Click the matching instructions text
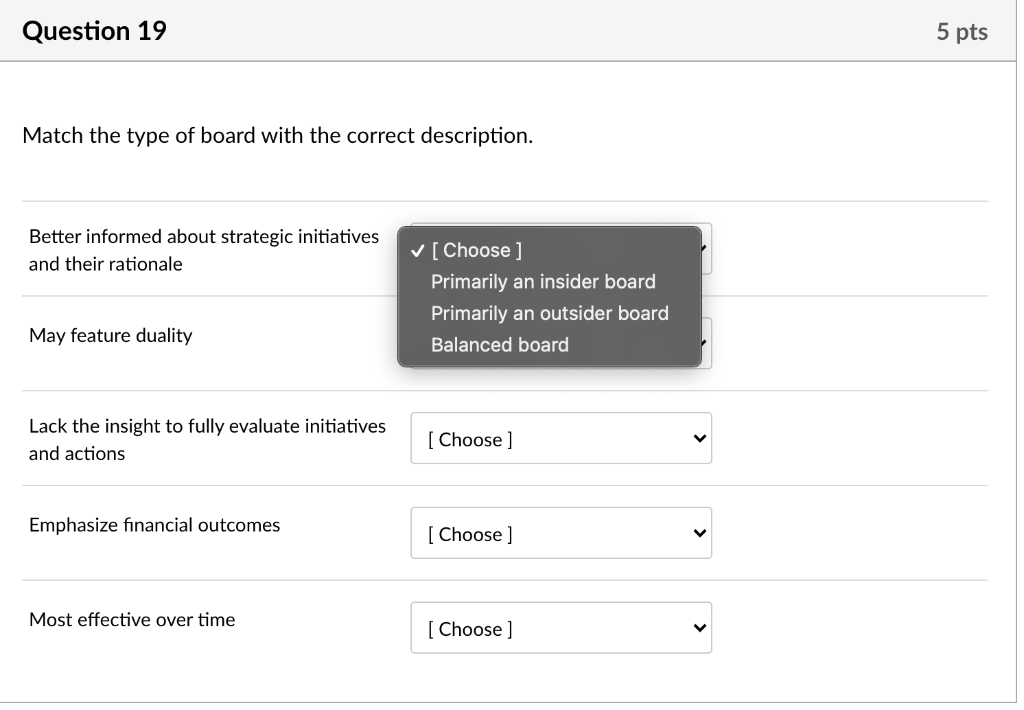Screen dimensions: 1024x710 pos(276,135)
